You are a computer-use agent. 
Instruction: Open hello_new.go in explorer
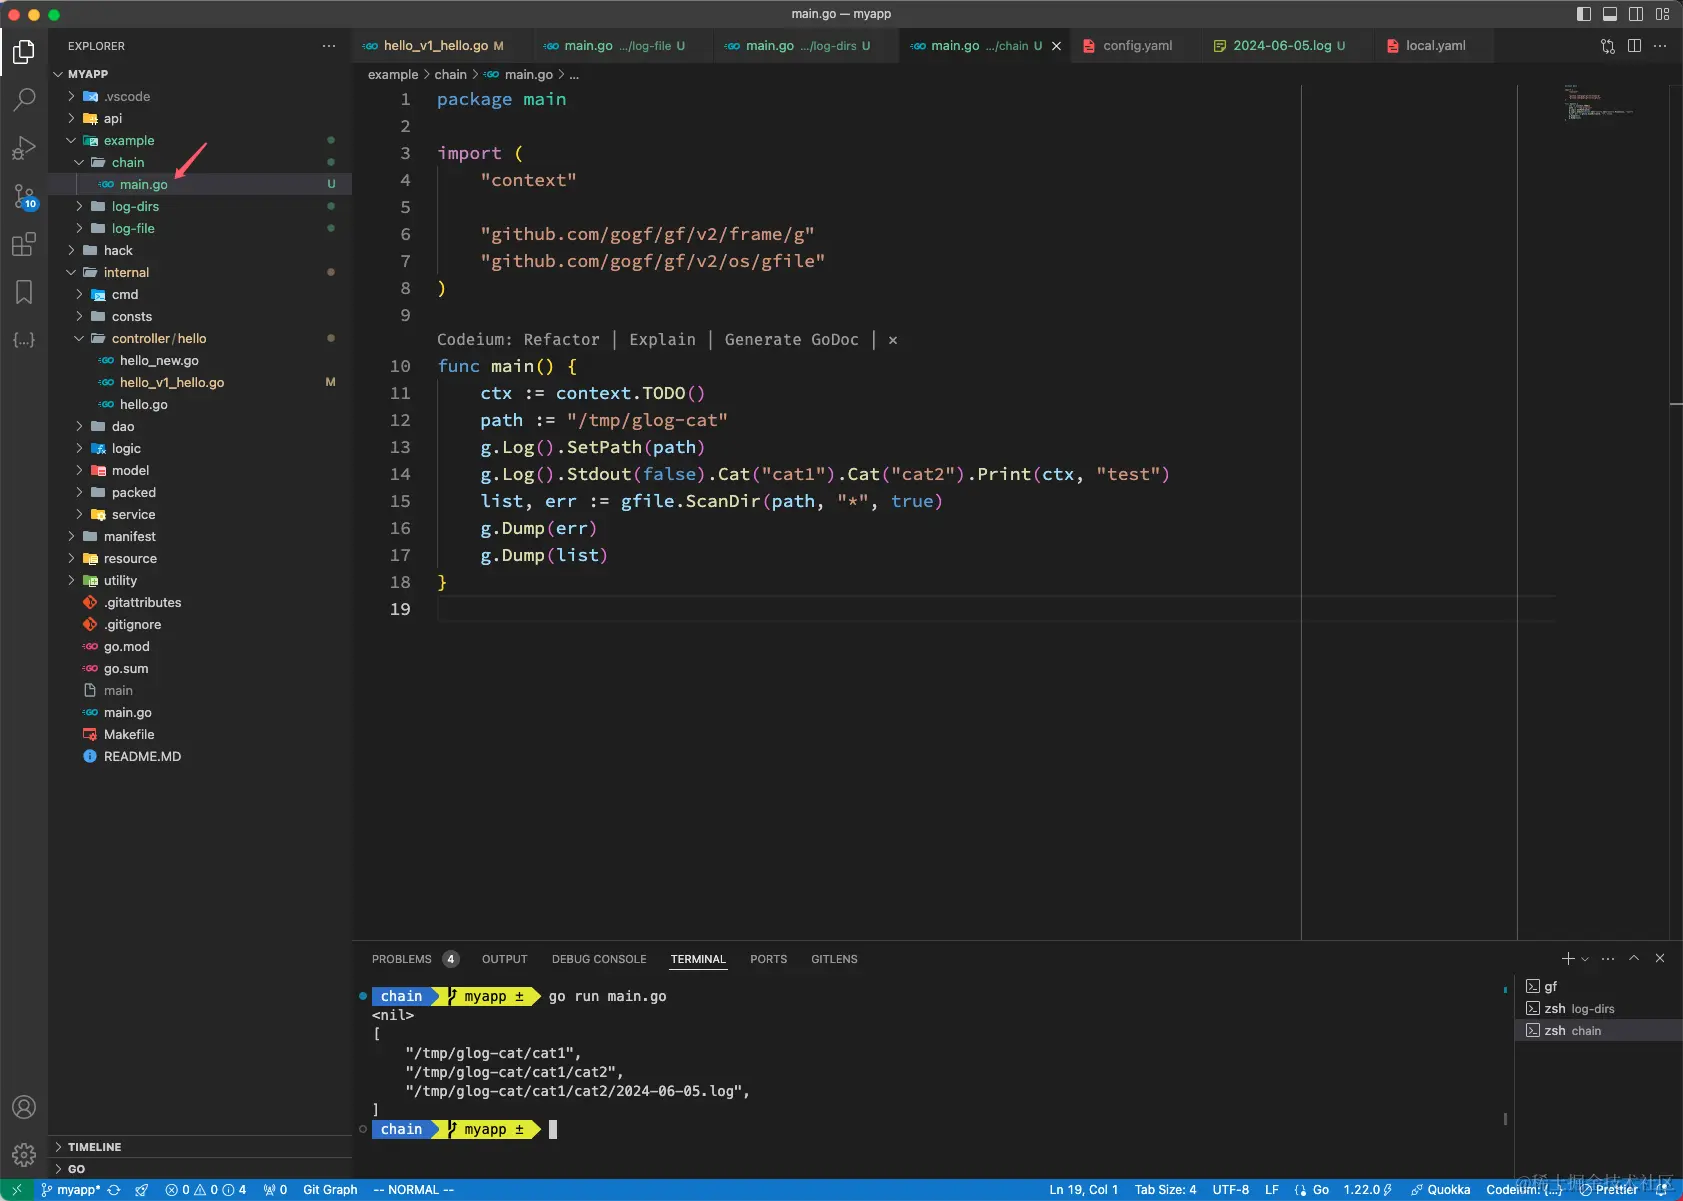159,360
